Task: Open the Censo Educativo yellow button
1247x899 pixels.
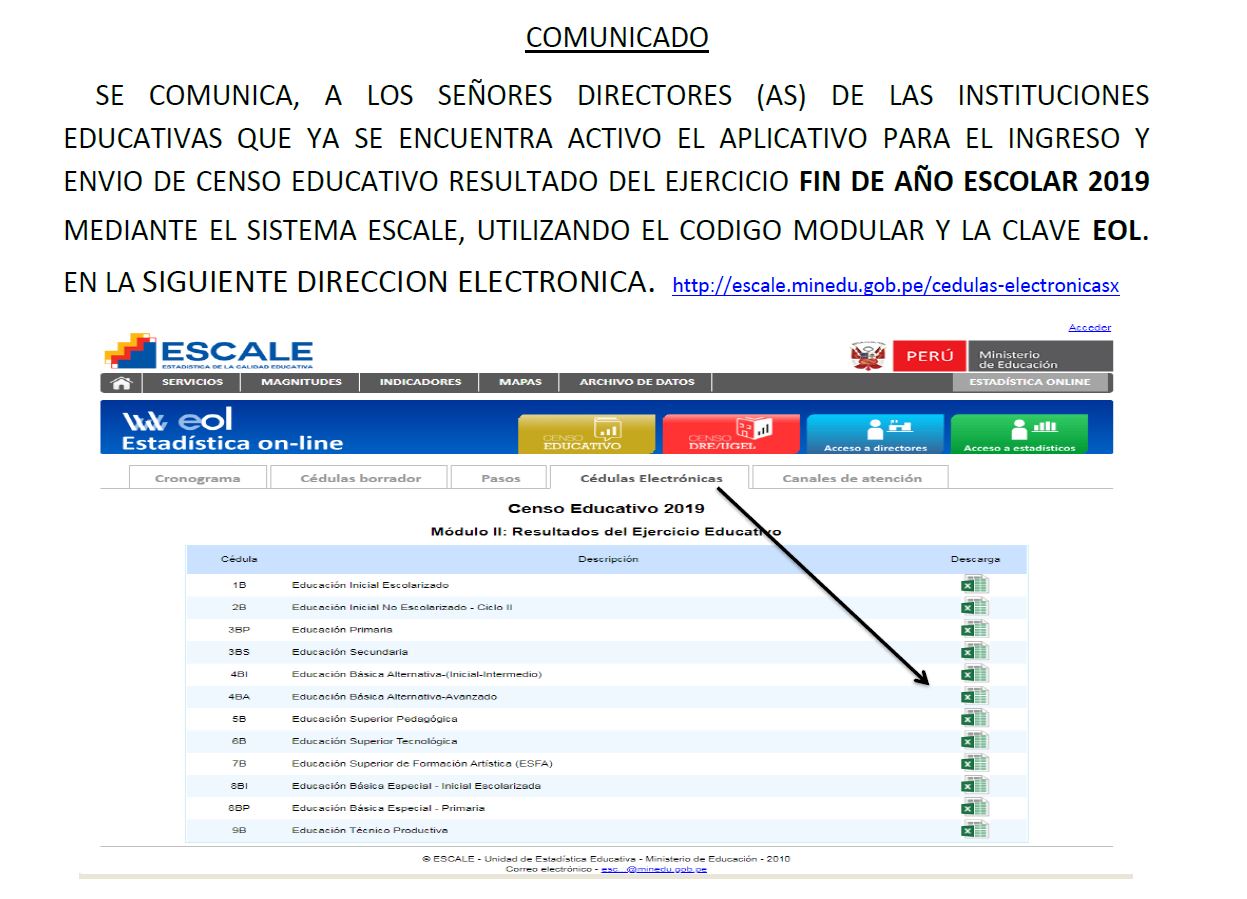Action: point(586,435)
